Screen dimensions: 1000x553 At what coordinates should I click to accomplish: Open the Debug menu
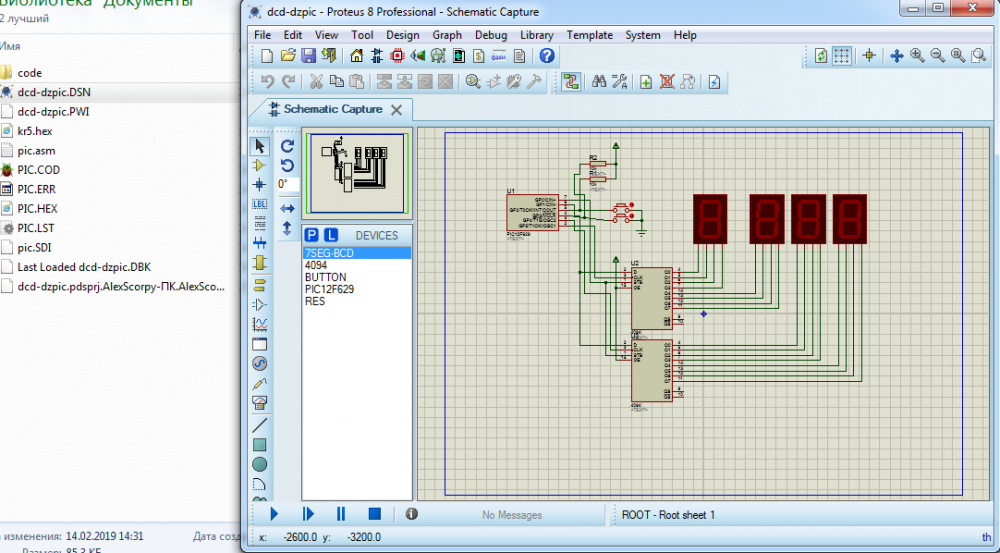[x=491, y=35]
